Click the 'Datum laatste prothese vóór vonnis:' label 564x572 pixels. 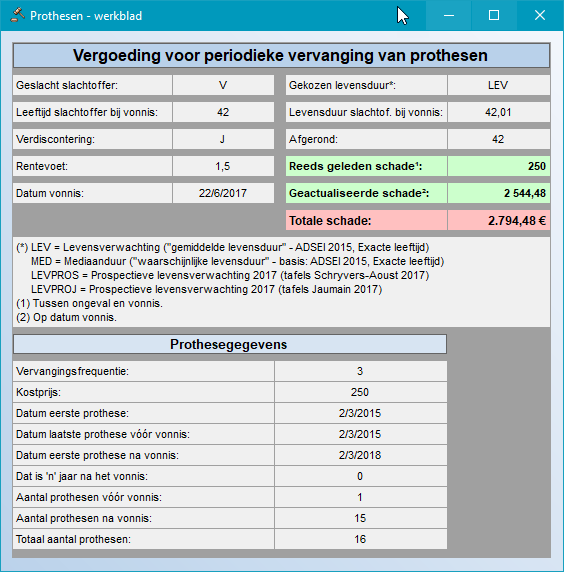[143, 434]
